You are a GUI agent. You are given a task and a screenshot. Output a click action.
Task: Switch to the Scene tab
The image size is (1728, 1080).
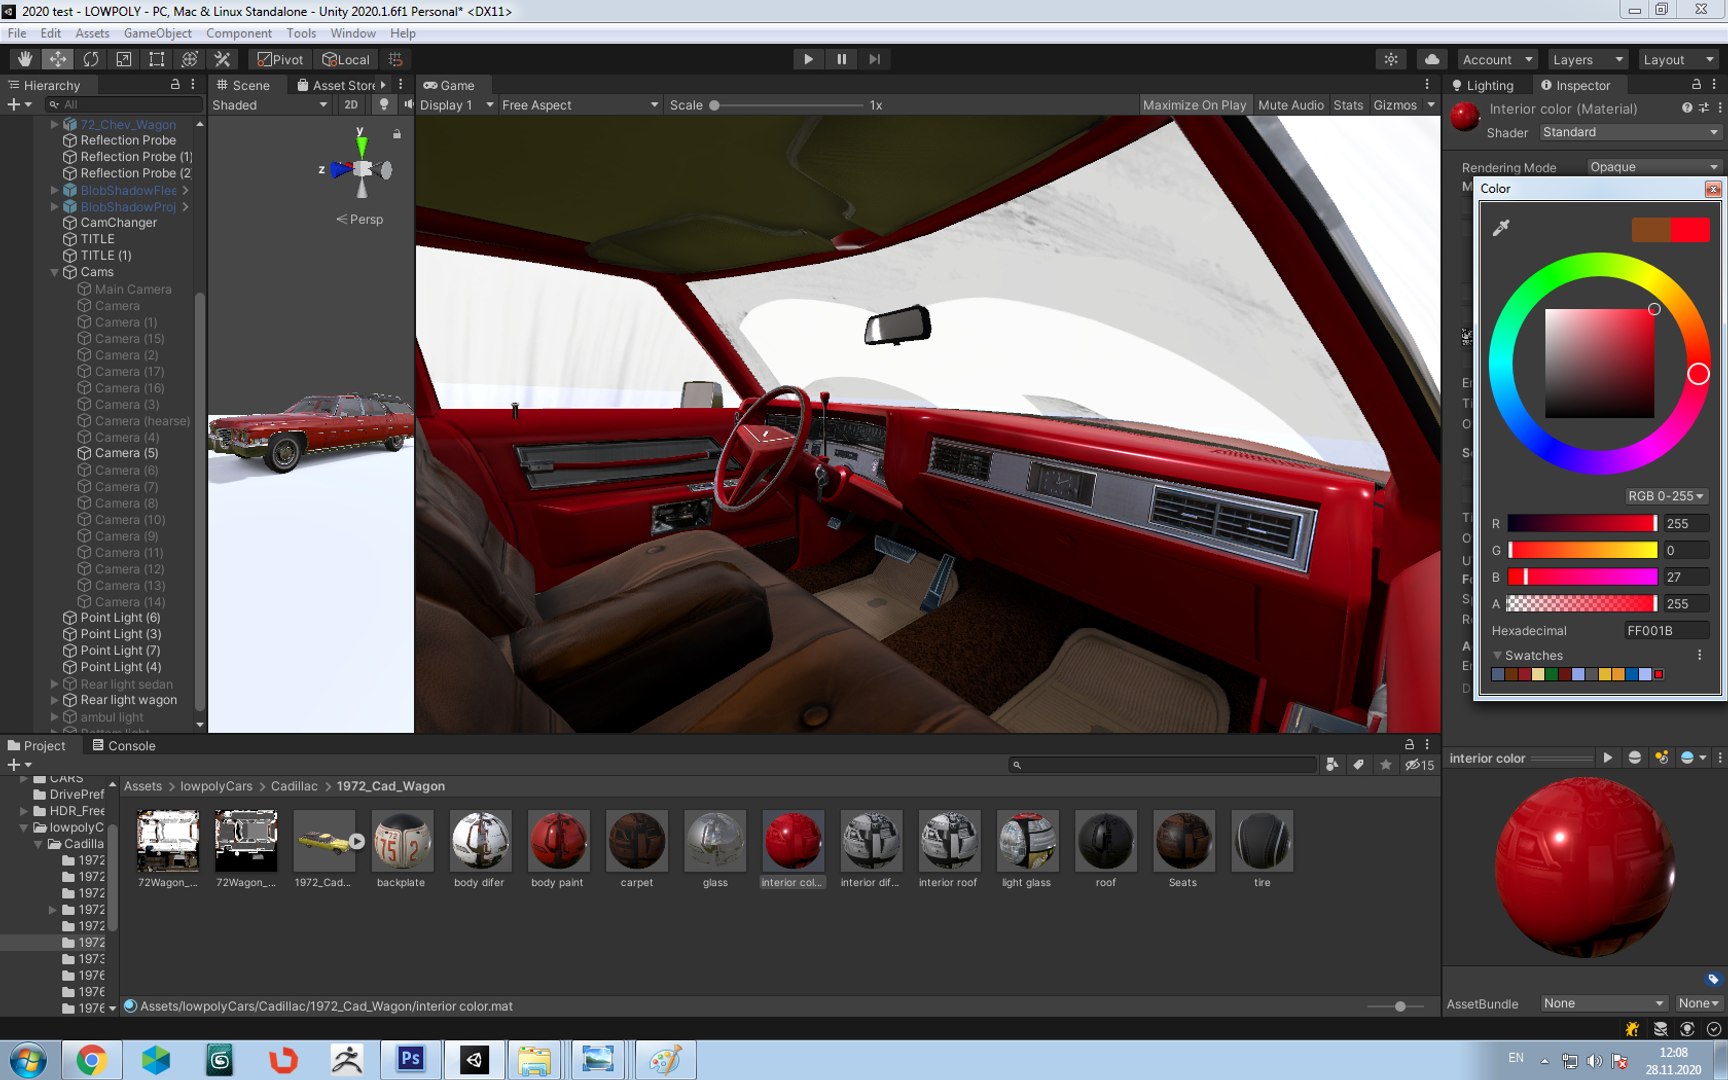tap(243, 85)
